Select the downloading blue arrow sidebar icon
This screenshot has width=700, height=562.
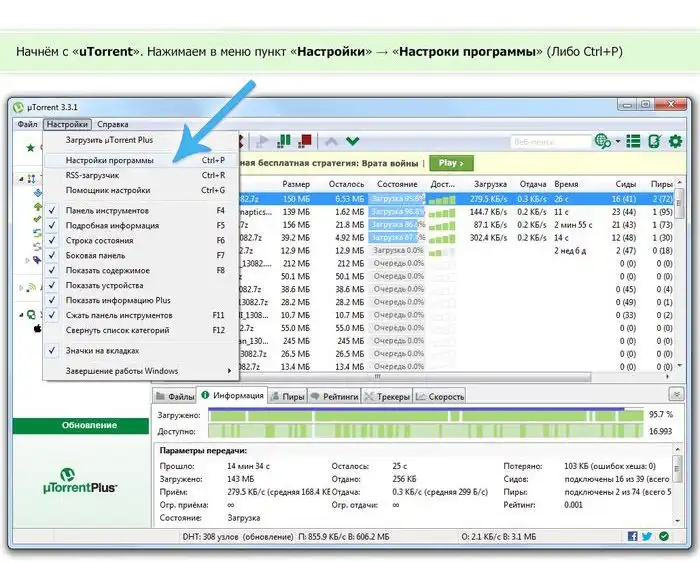[38, 193]
